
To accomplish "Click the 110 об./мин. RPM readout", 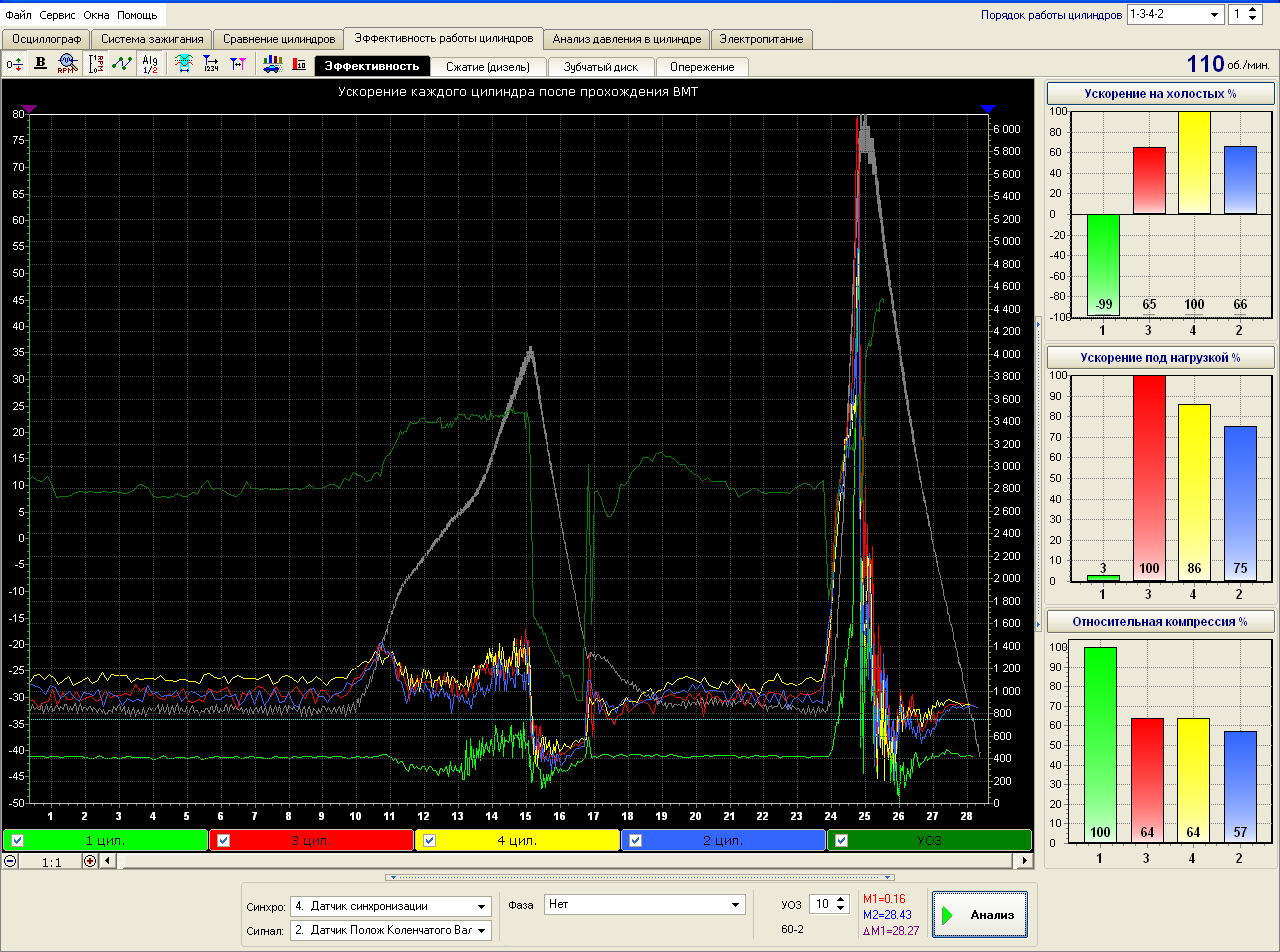I will click(x=1229, y=64).
